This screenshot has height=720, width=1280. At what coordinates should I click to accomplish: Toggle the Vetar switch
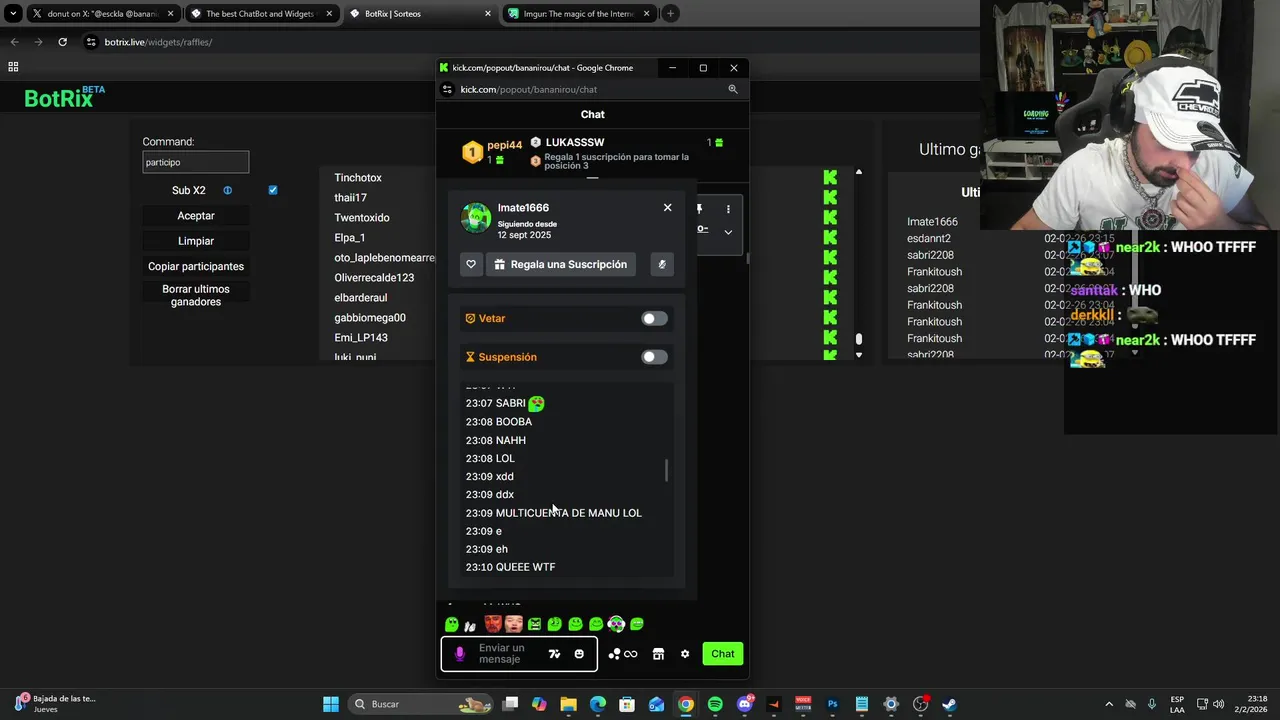(654, 318)
